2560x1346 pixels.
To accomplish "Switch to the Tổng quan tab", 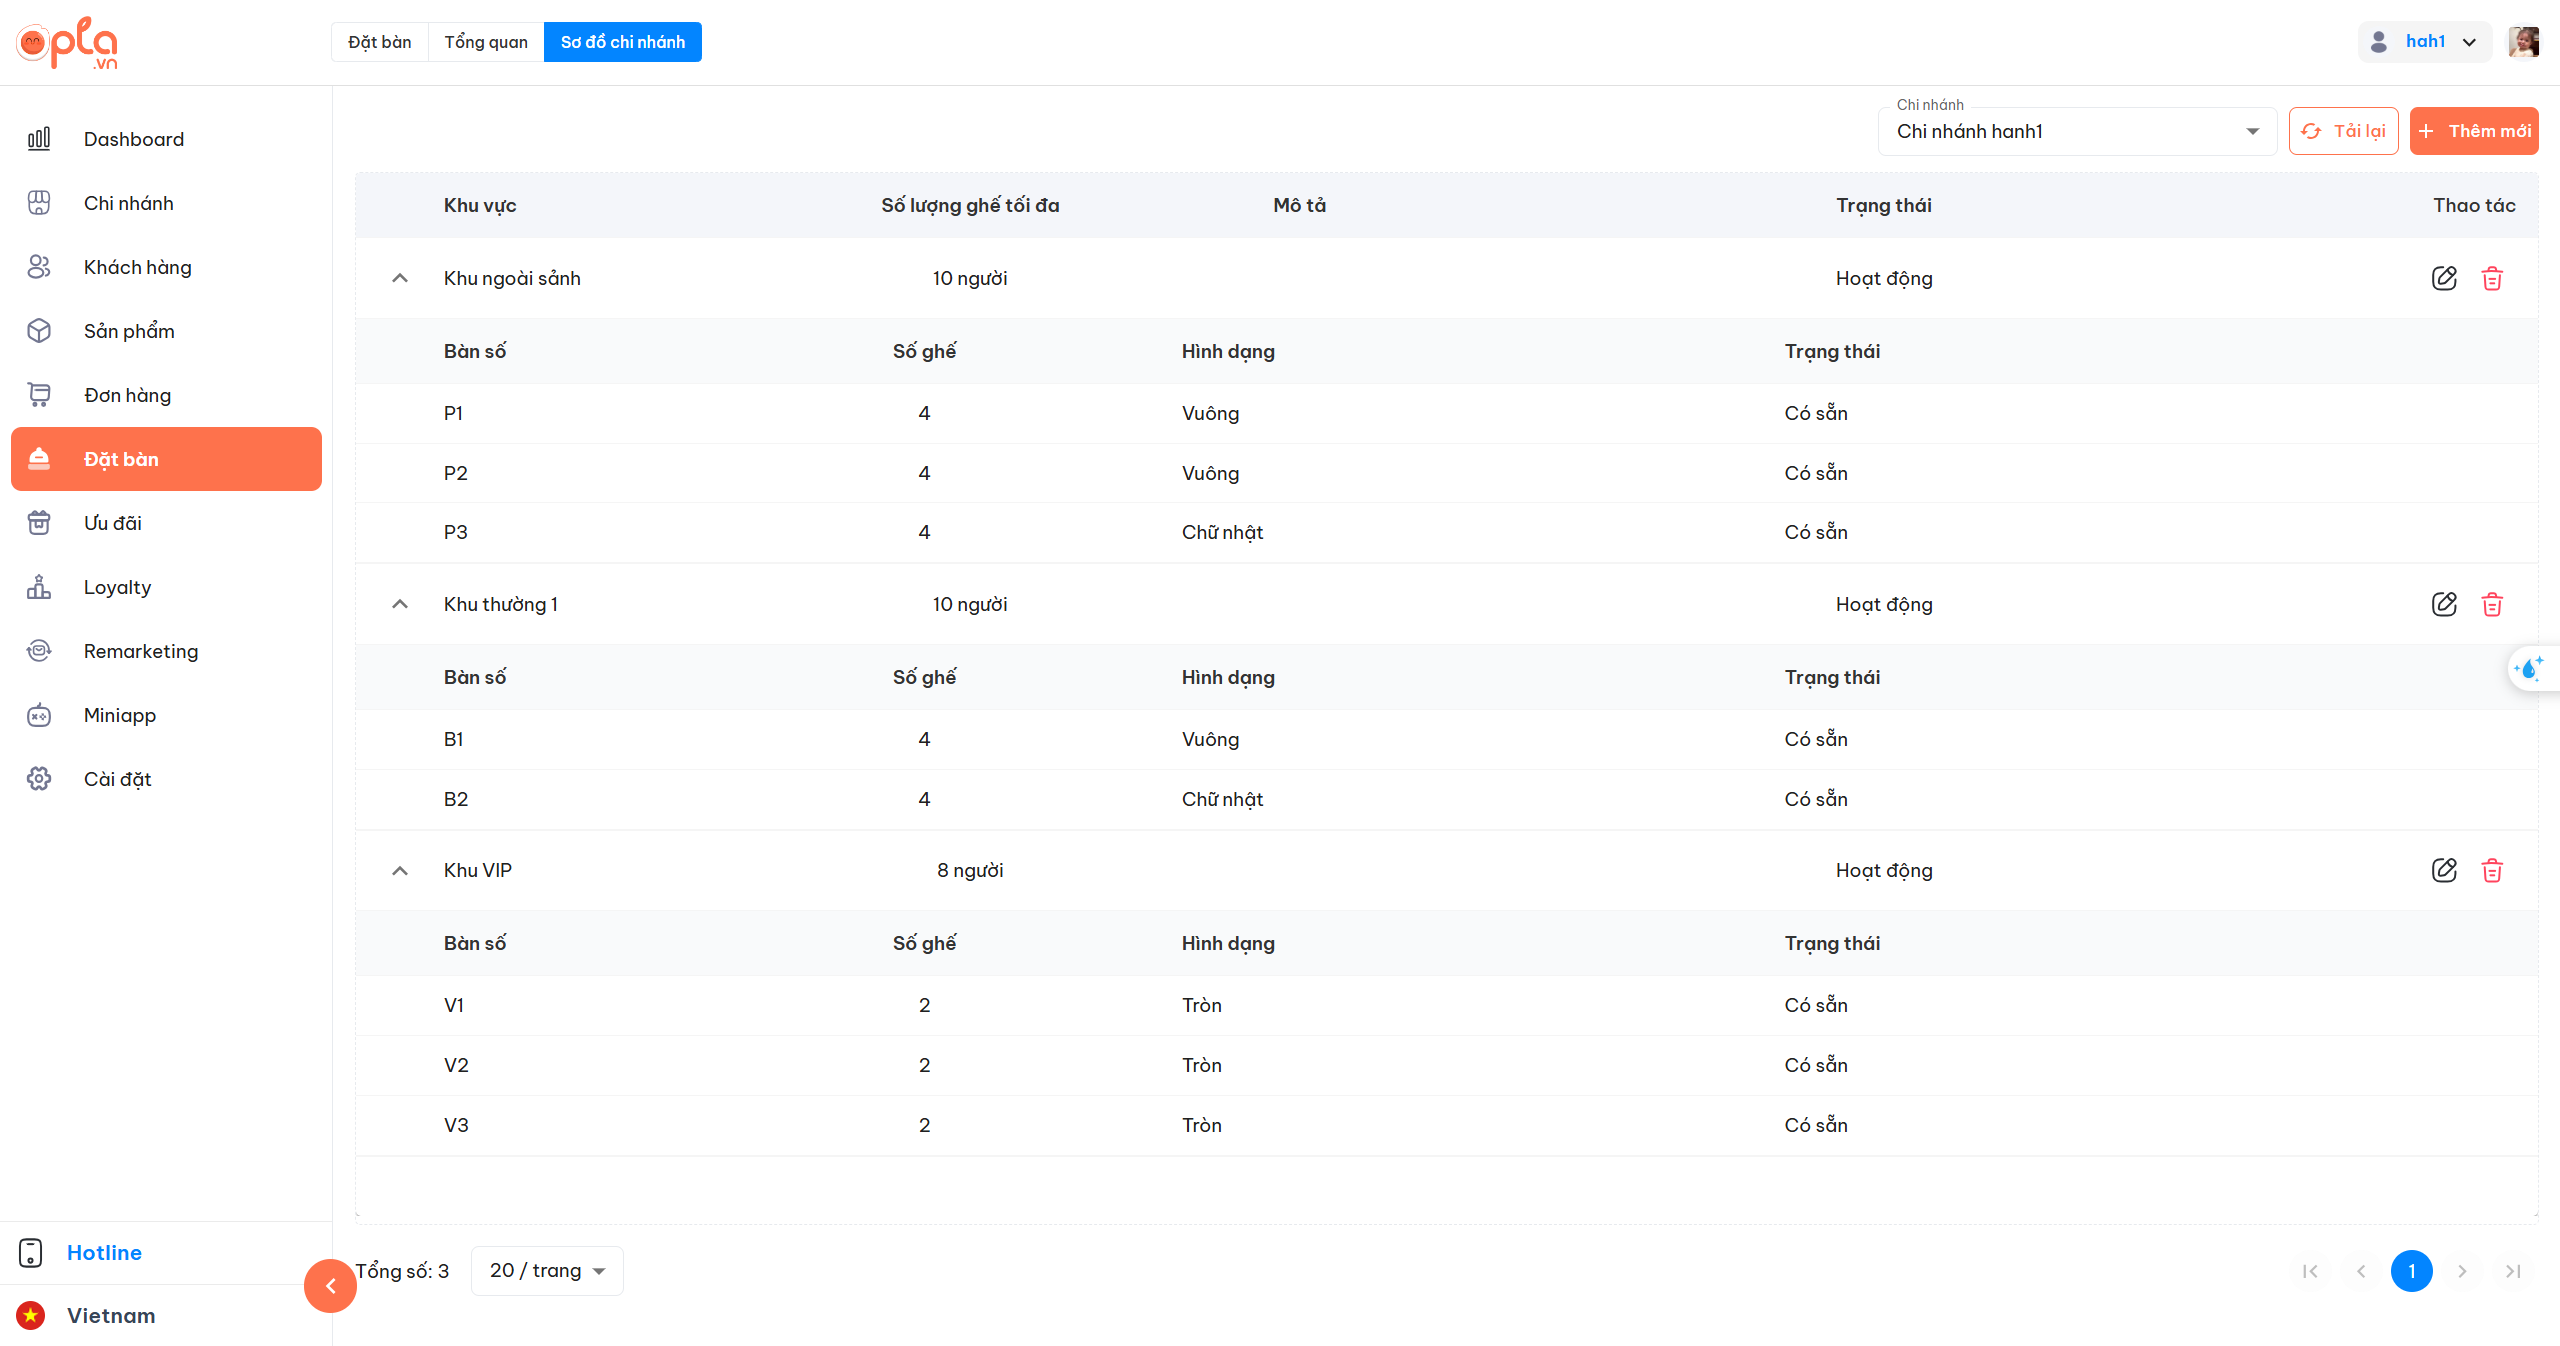I will [486, 42].
